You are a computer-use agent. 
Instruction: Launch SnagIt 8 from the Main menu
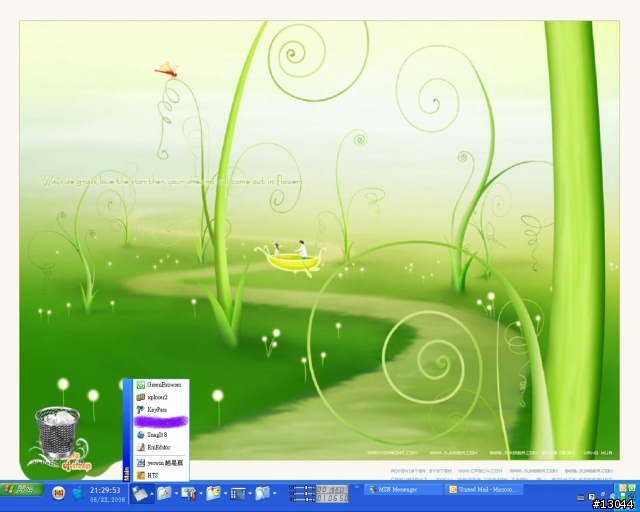[161, 435]
